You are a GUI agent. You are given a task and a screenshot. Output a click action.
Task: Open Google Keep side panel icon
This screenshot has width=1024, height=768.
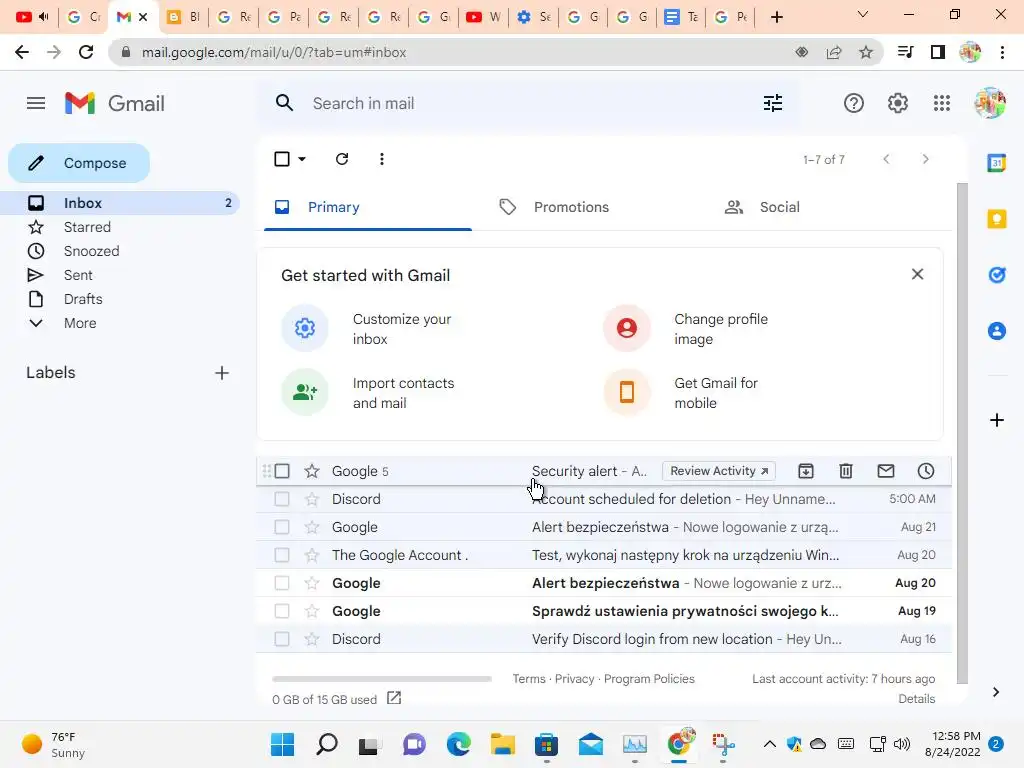tap(997, 219)
